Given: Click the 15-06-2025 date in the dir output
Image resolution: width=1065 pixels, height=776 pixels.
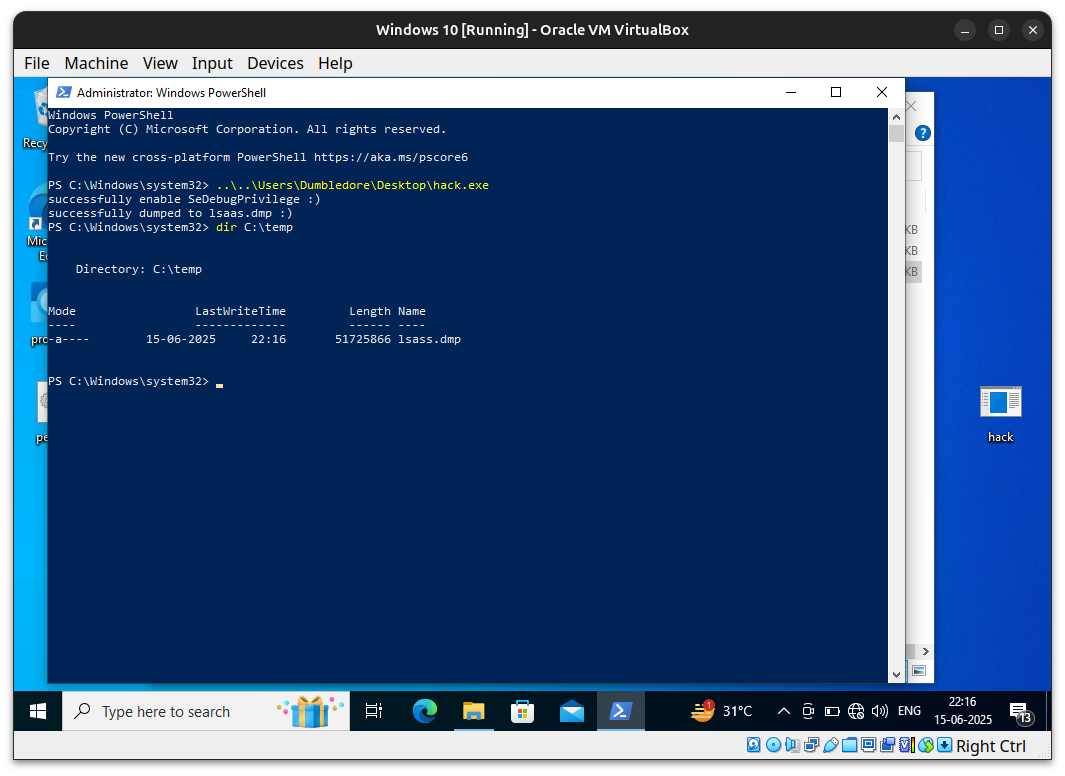Looking at the screenshot, I should [181, 339].
